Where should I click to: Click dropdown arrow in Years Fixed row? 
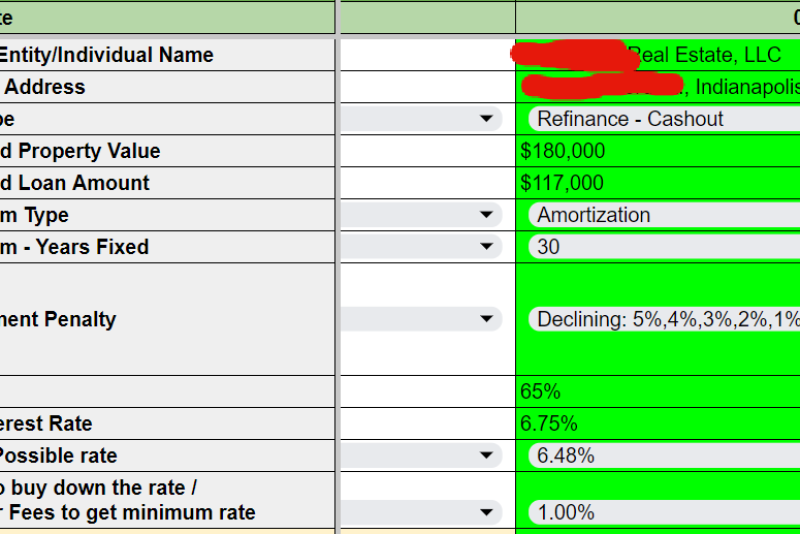point(487,247)
